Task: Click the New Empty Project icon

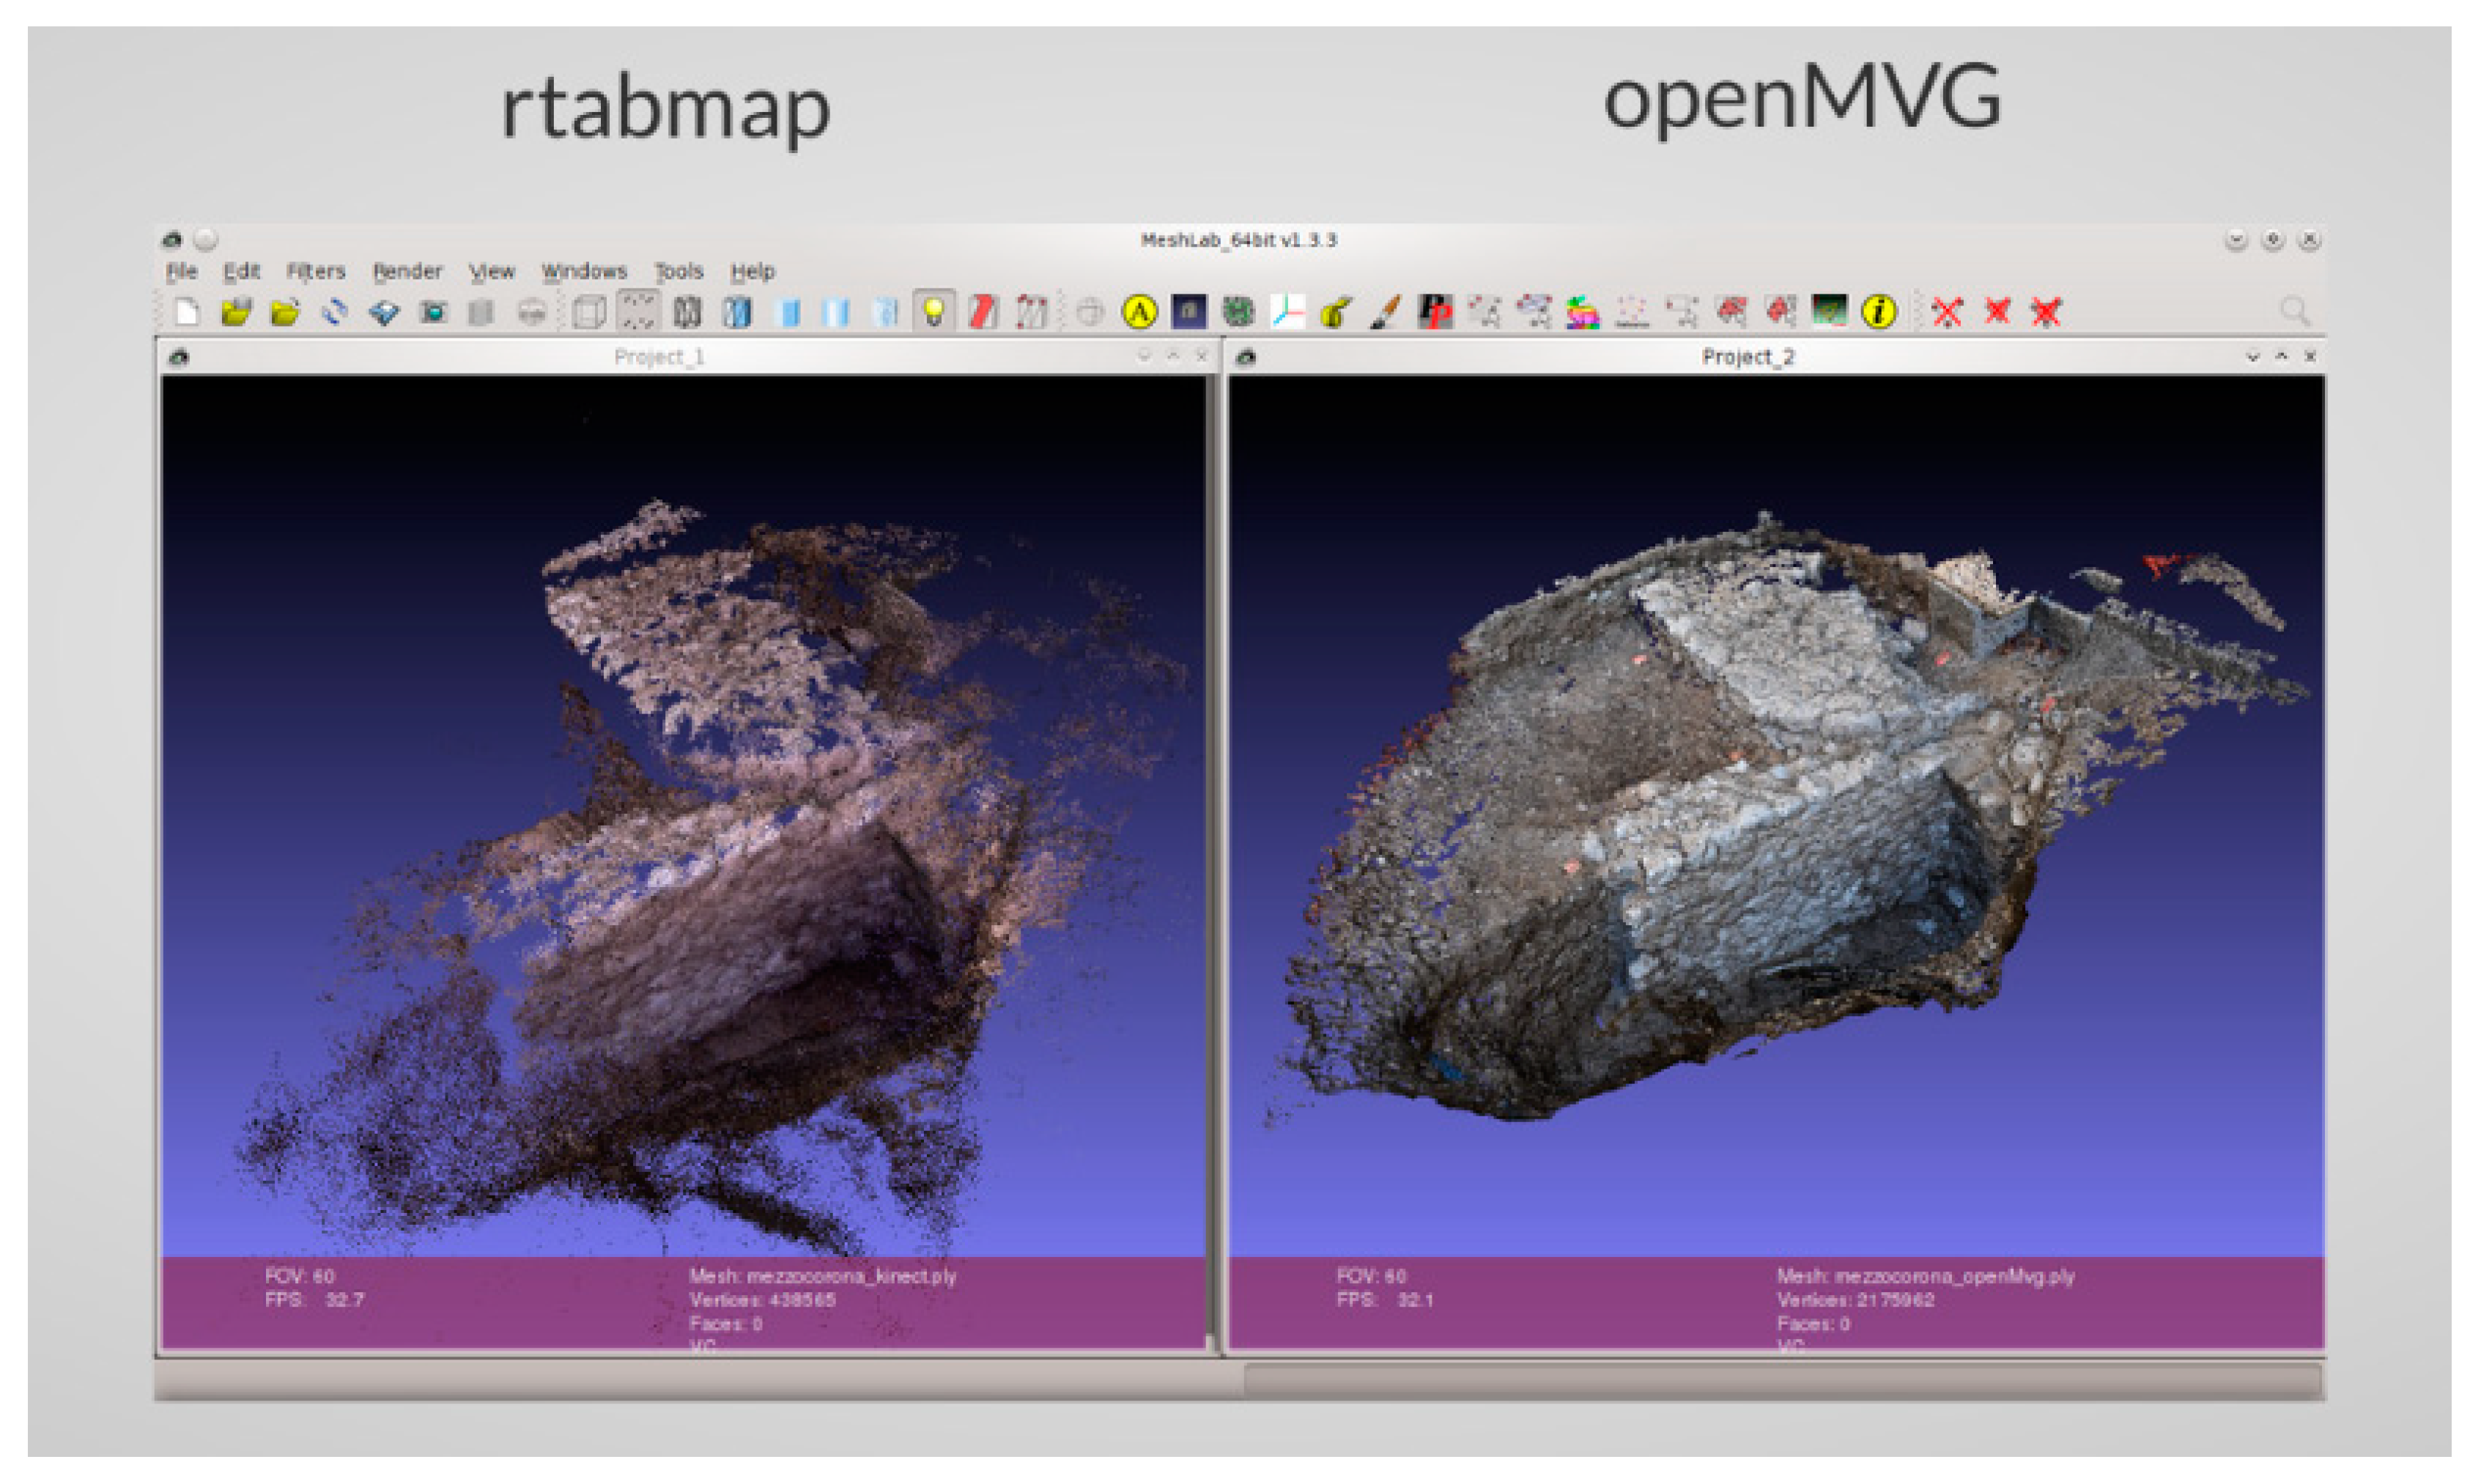Action: [188, 312]
